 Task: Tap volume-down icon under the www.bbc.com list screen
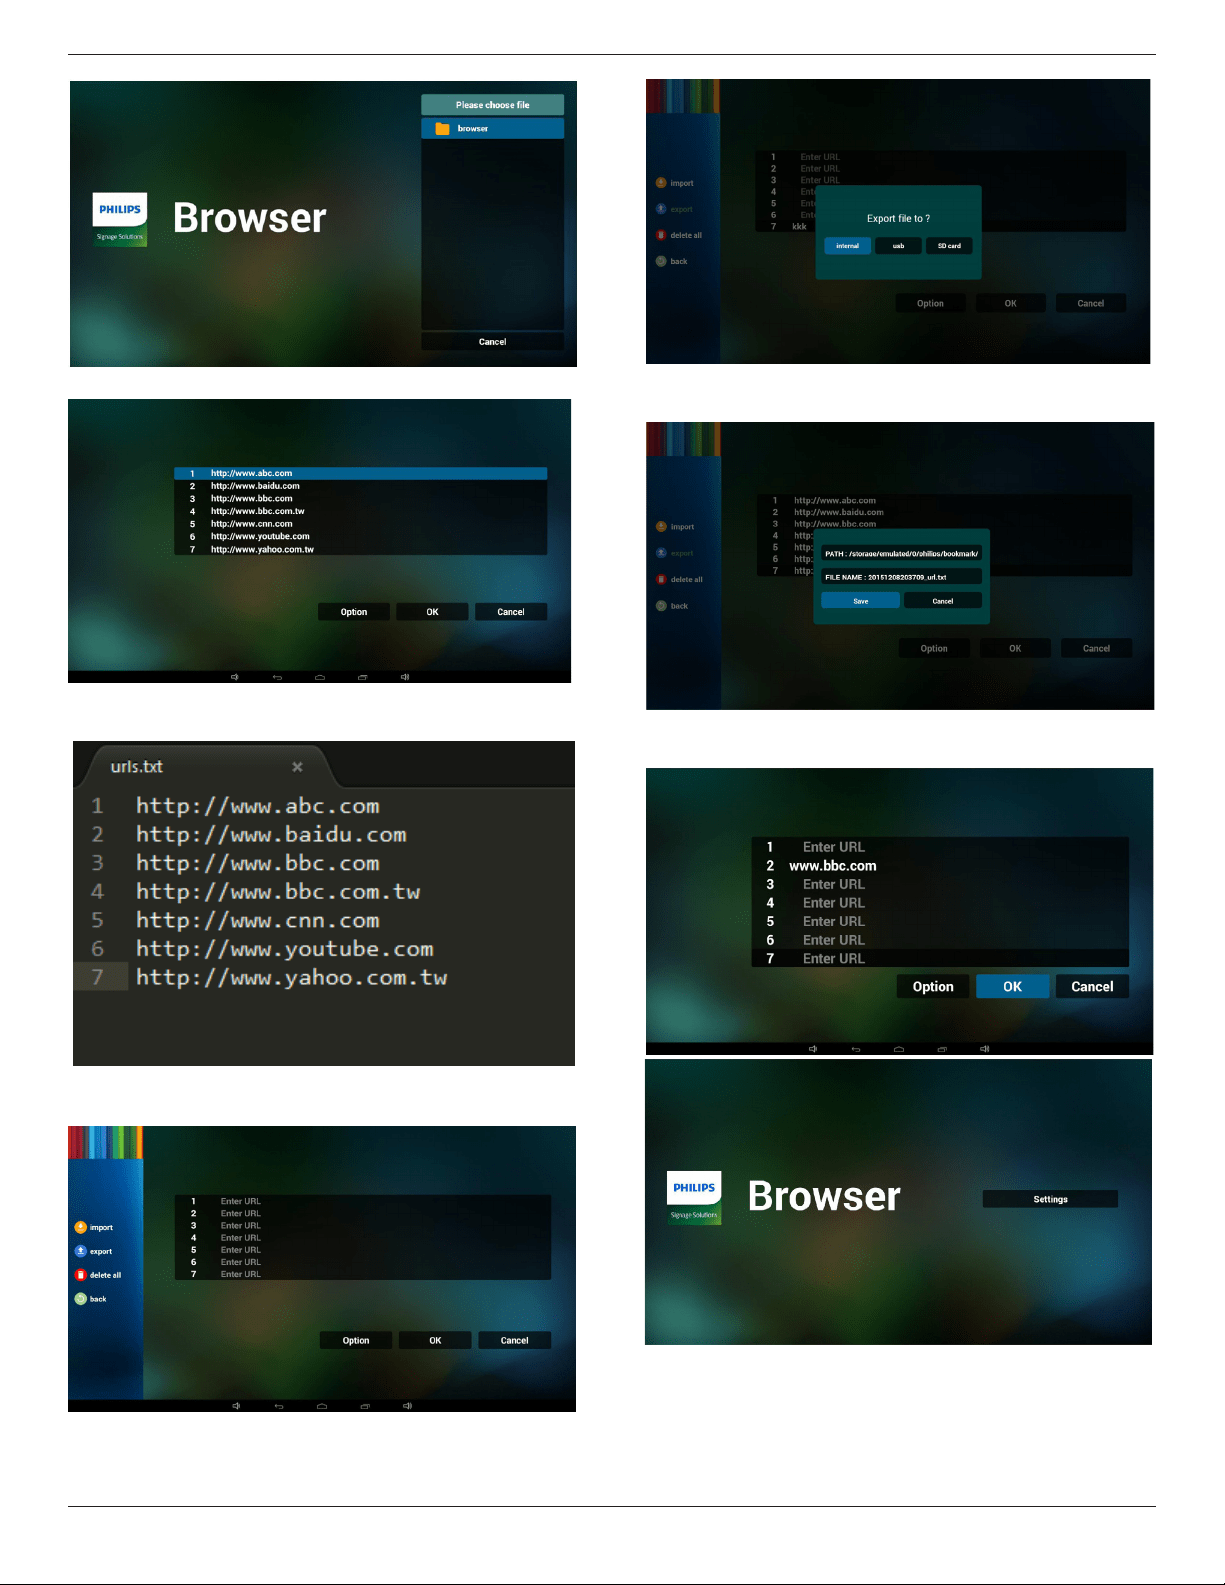click(813, 1049)
